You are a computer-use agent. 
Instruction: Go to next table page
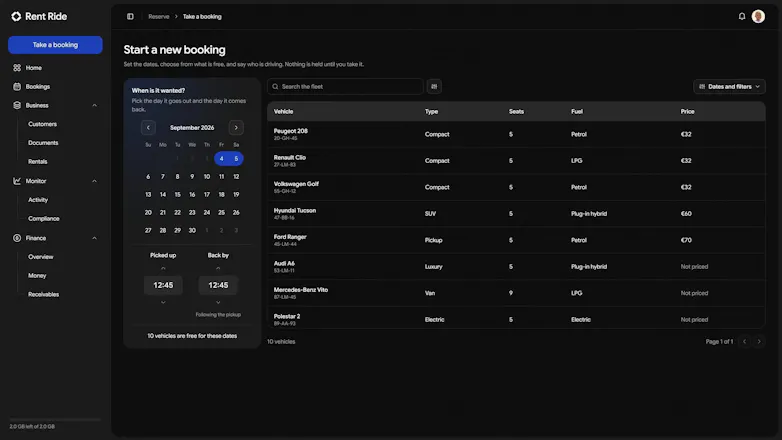pos(759,342)
